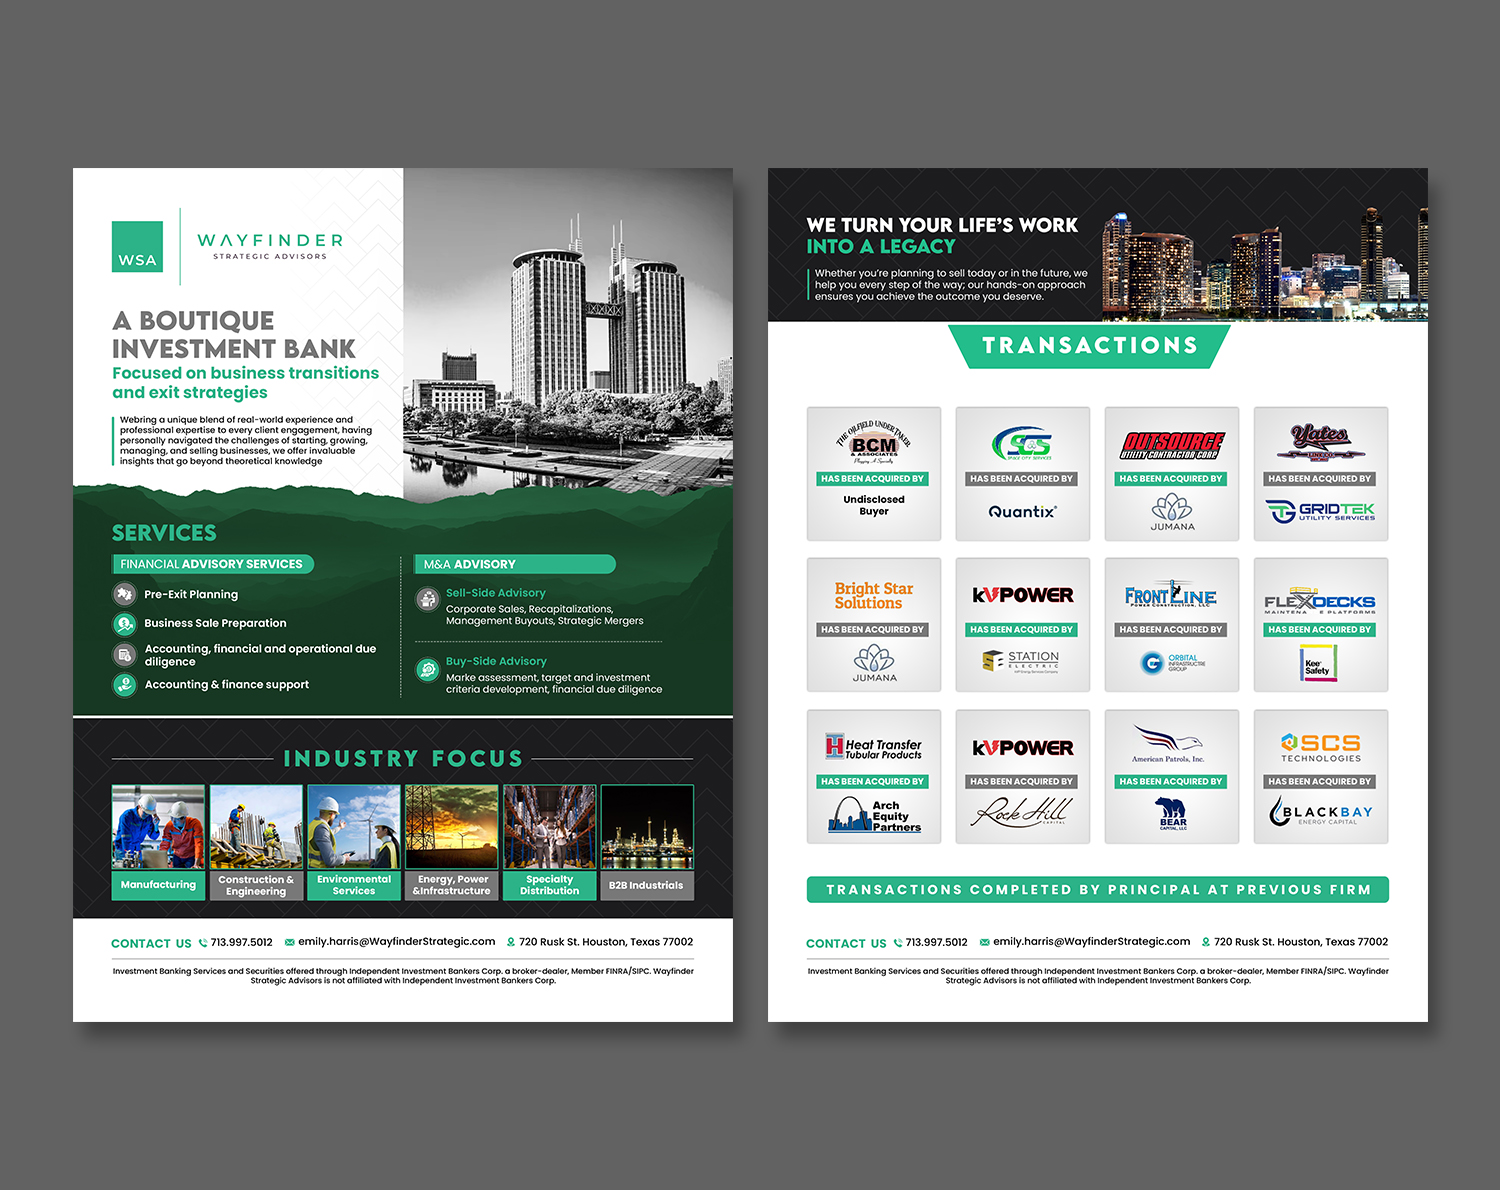
Task: Click the 'A BOUTIQUE INVESTMENT BANK' heading
Action: (234, 335)
